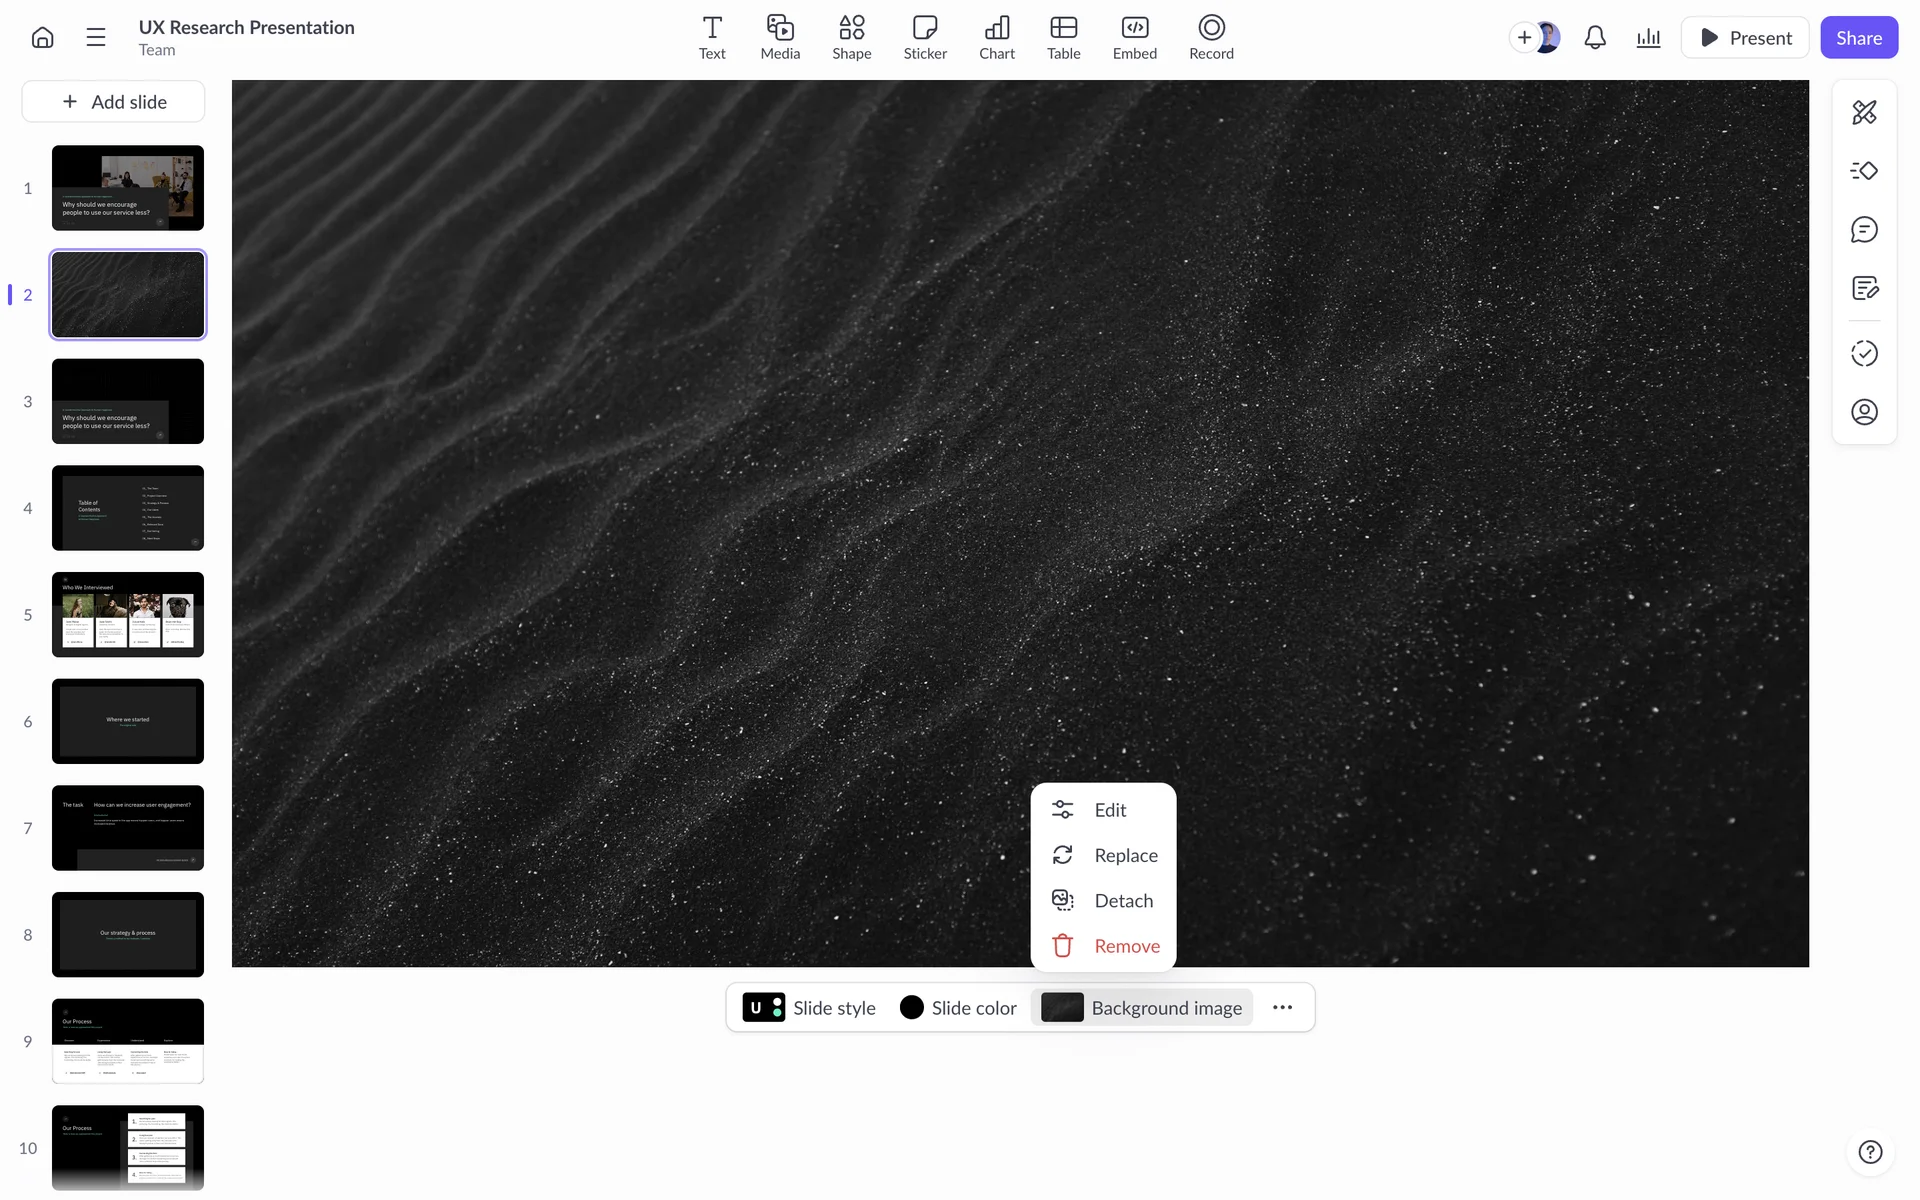
Task: View presentation analytics chart icon
Action: point(1648,38)
